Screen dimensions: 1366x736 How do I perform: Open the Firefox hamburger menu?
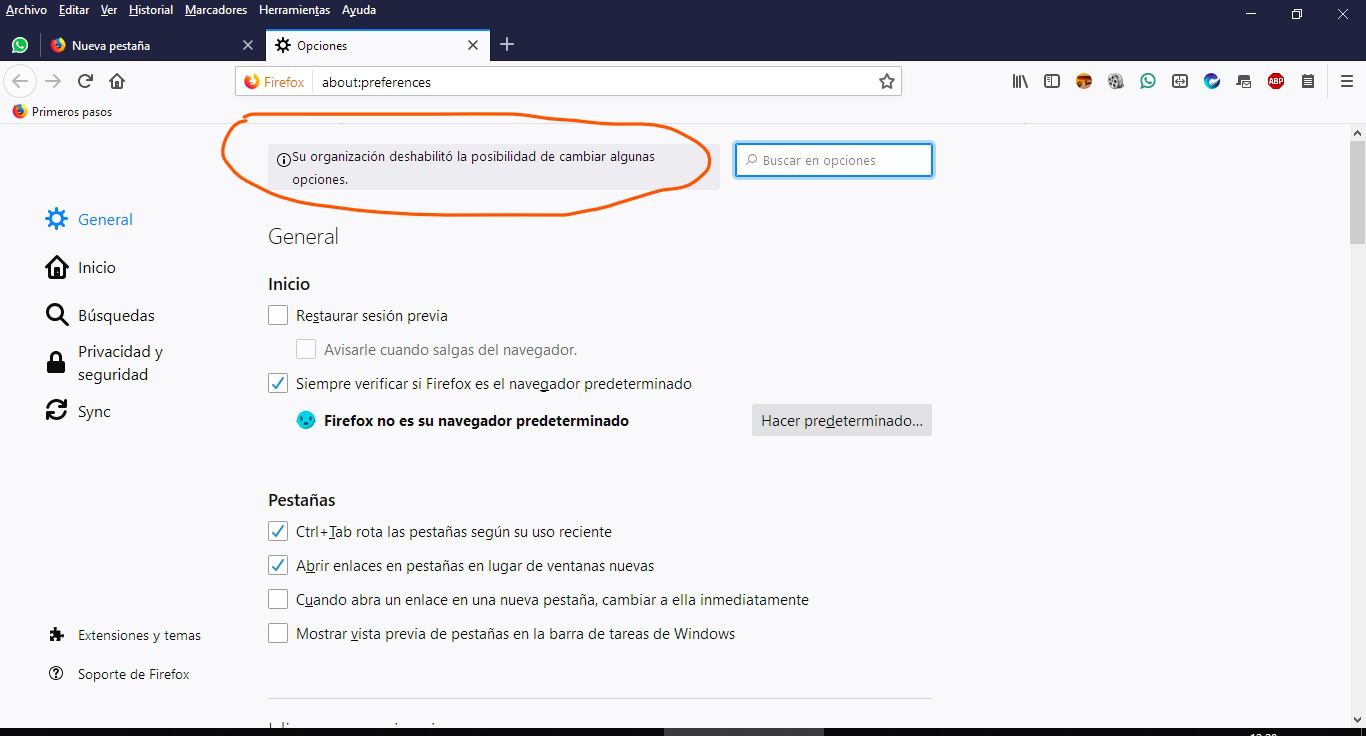(1347, 82)
